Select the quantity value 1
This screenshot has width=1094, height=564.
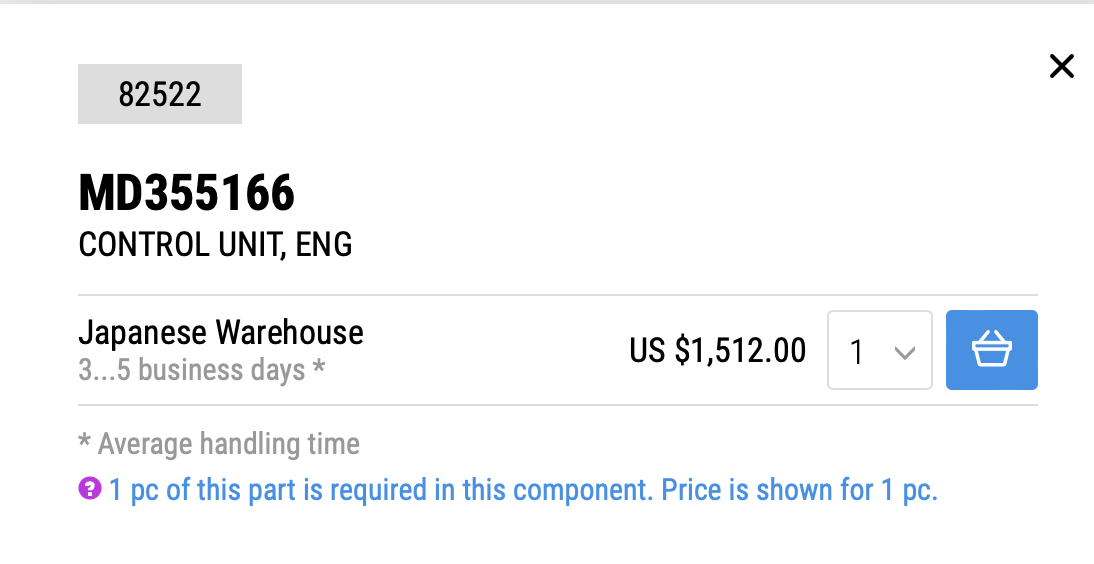coord(857,352)
